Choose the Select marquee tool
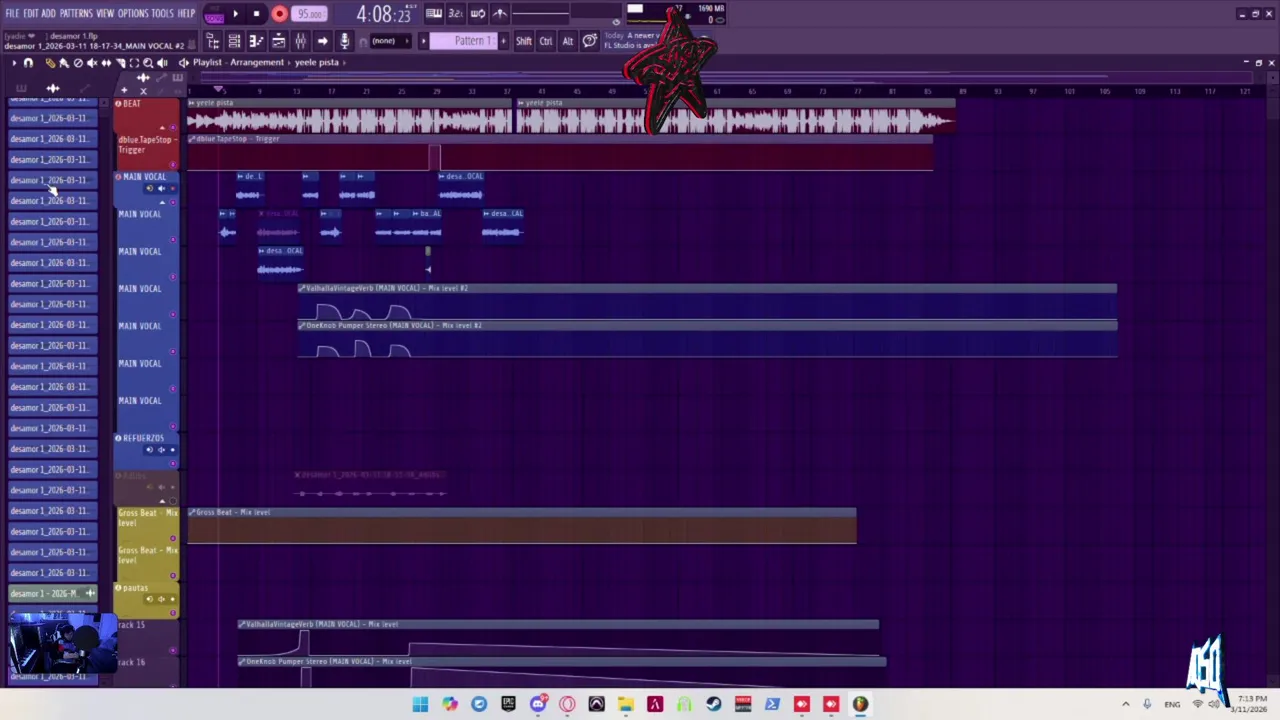The width and height of the screenshot is (1280, 720). 134,63
